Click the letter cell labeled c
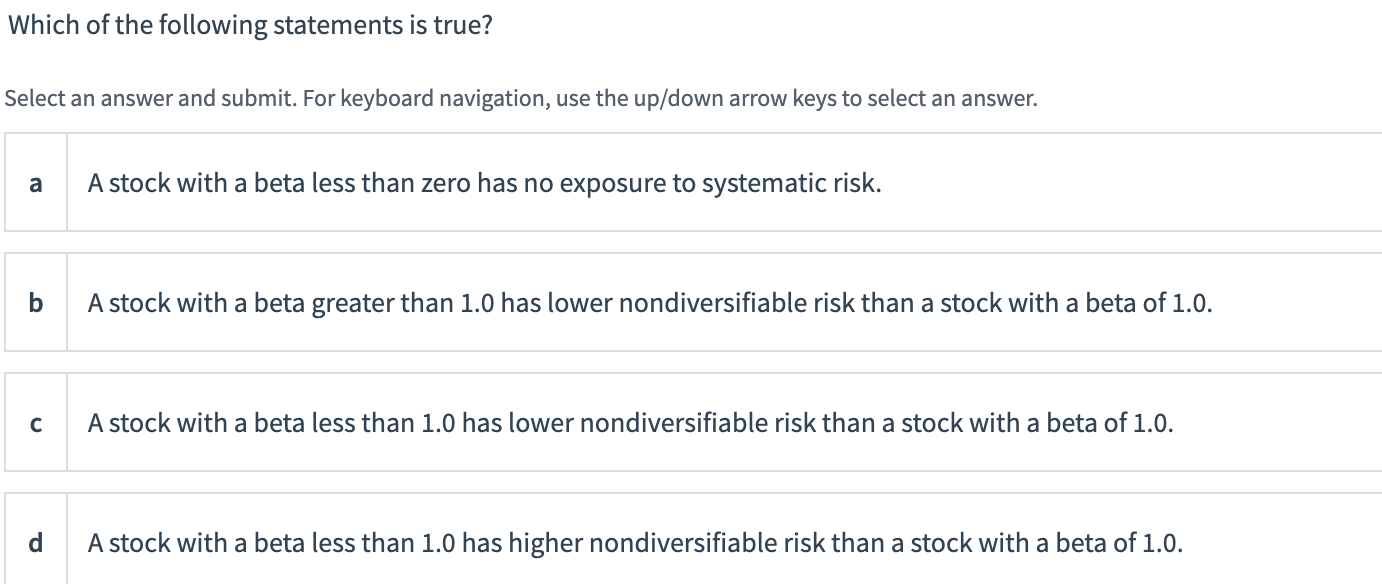Viewport: 1382px width, 584px height. 36,423
